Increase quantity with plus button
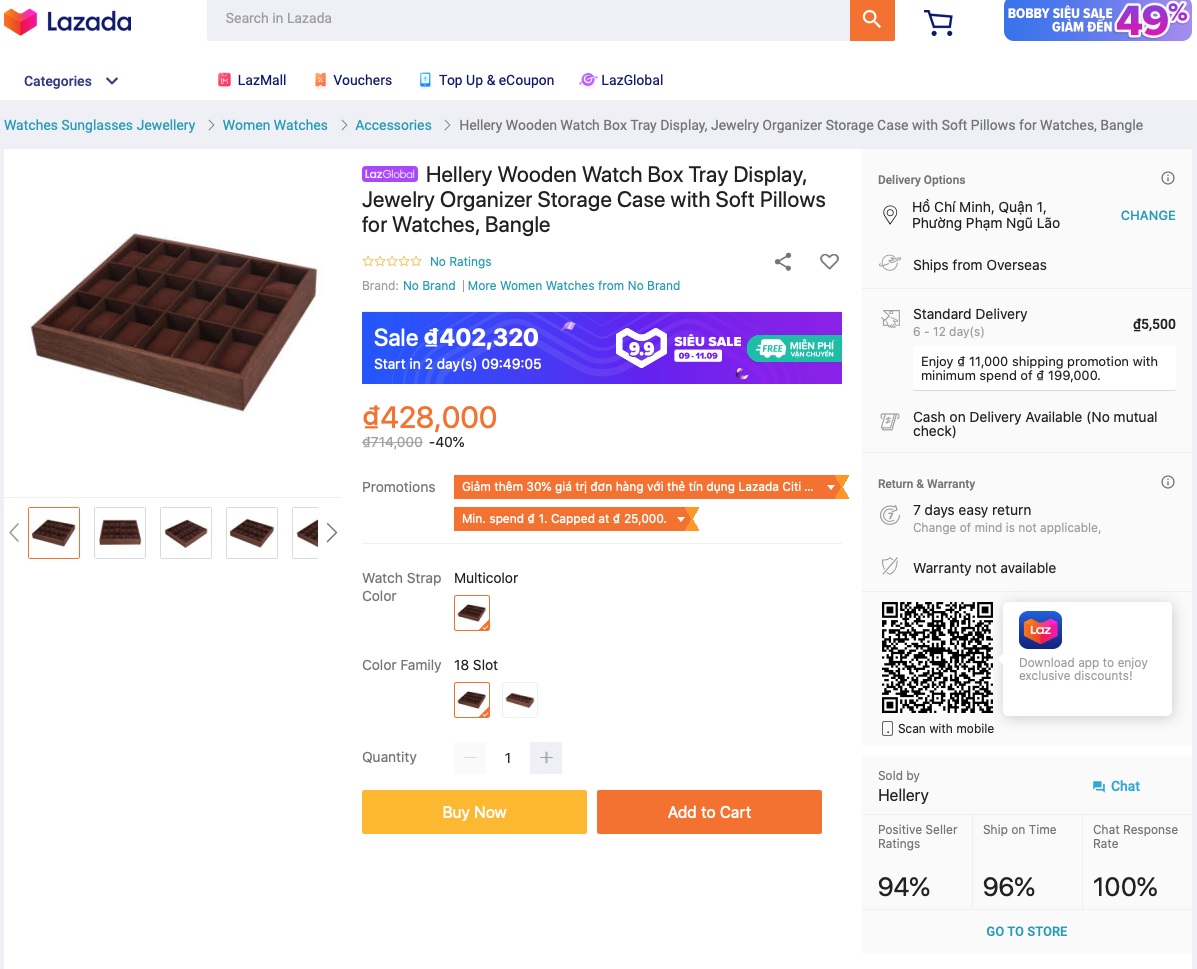1197x969 pixels. click(x=546, y=758)
